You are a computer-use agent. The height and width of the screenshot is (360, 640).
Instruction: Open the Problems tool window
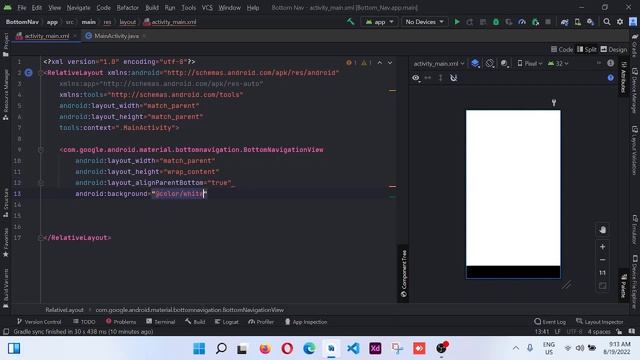click(x=121, y=322)
